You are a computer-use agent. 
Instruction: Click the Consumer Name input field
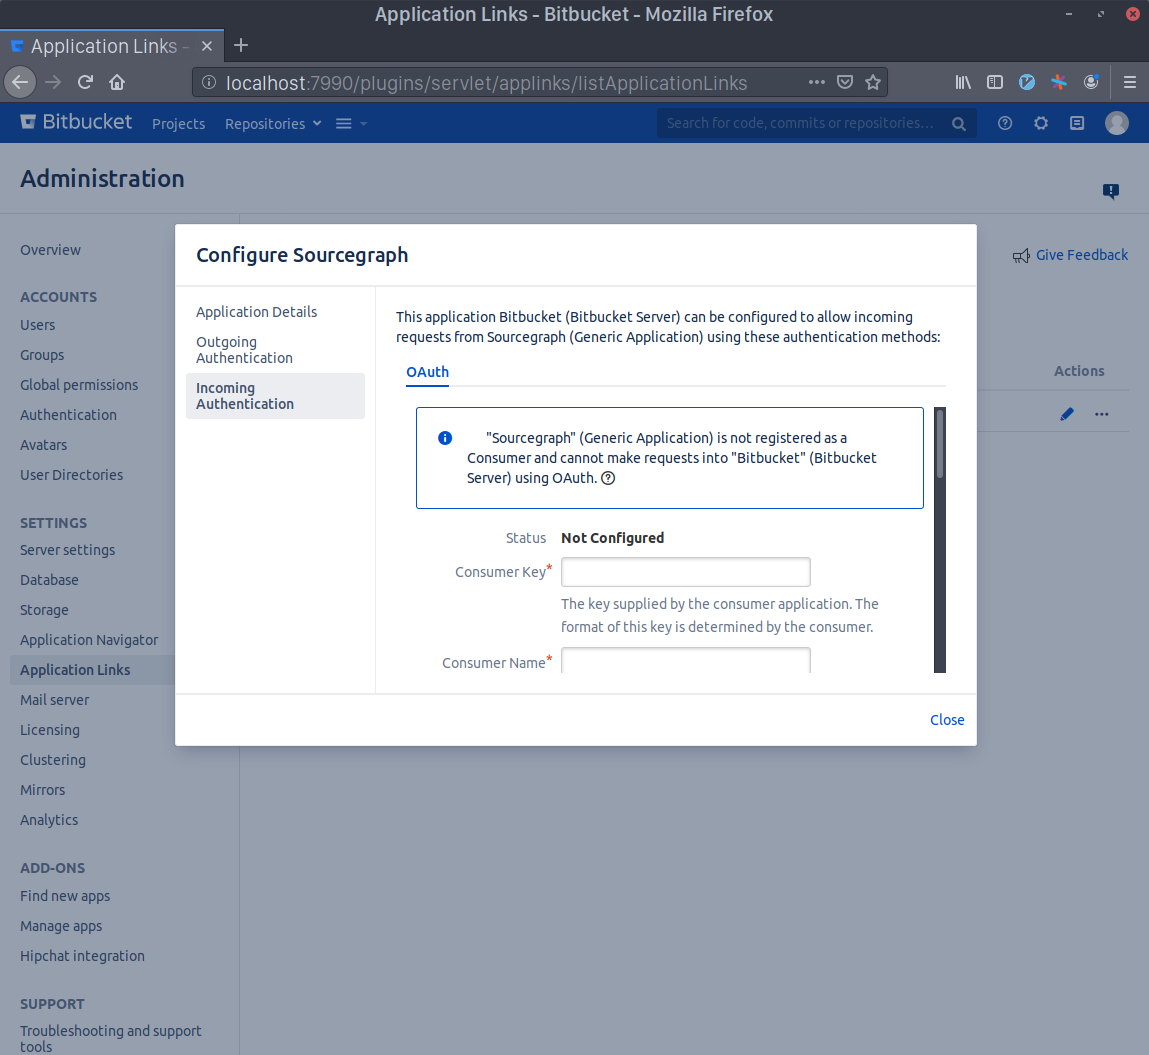click(685, 660)
